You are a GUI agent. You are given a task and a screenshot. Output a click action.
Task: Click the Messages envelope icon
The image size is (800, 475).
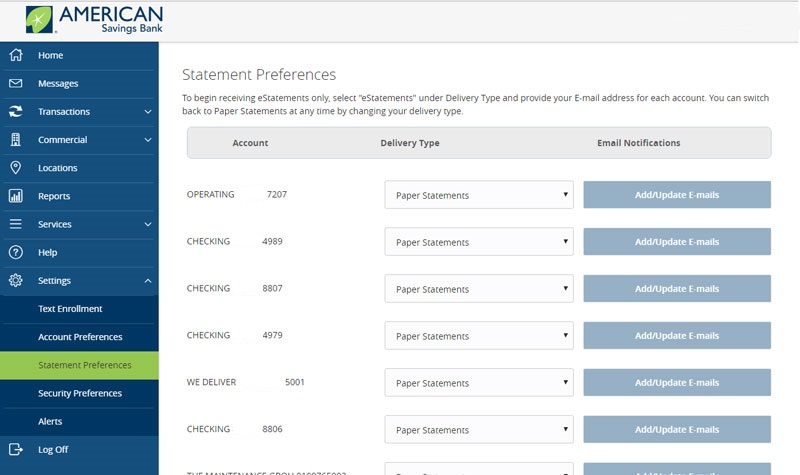tap(16, 83)
